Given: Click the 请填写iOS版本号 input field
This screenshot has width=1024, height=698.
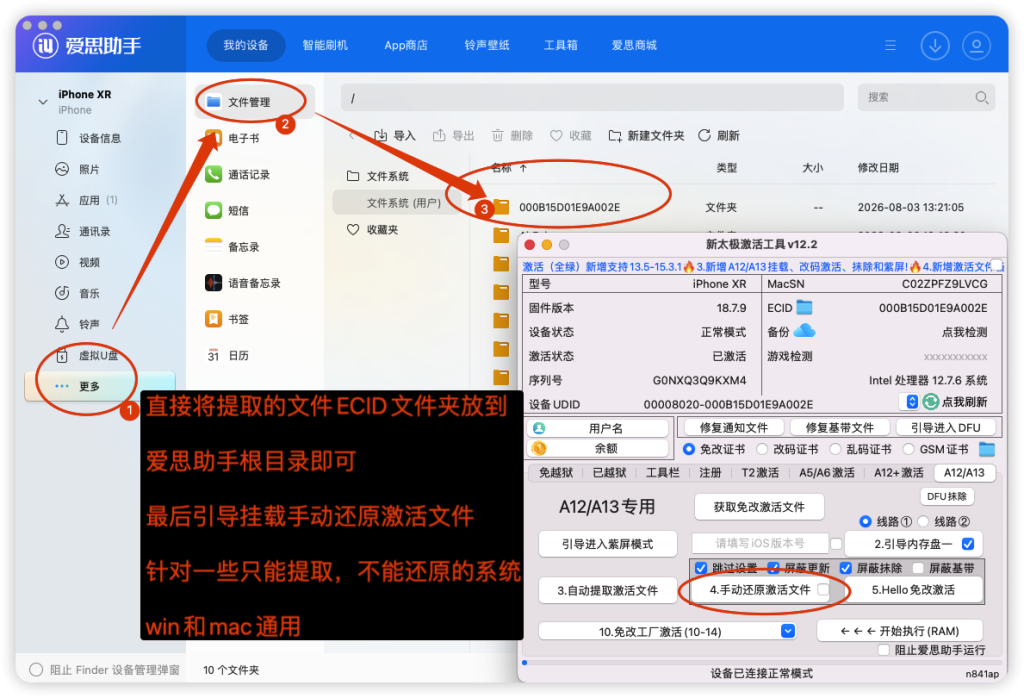Looking at the screenshot, I should click(x=760, y=543).
